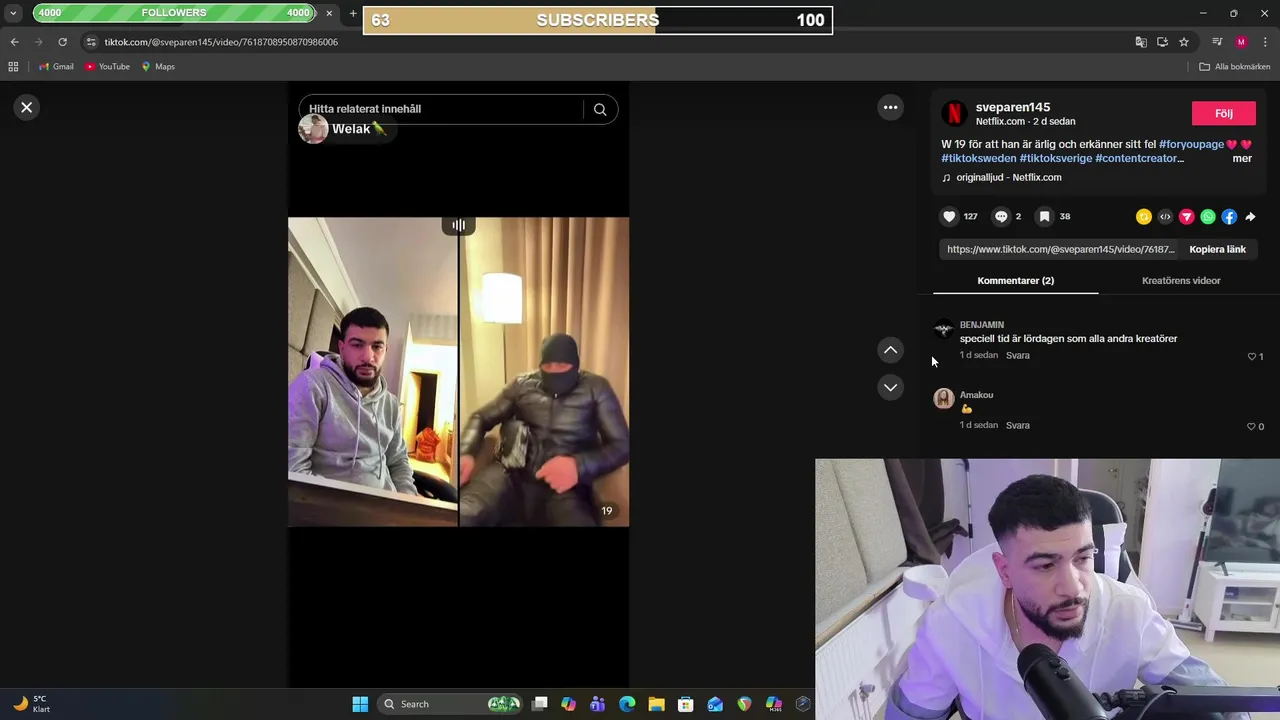
Task: Open YouTube bookmark
Action: click(107, 67)
